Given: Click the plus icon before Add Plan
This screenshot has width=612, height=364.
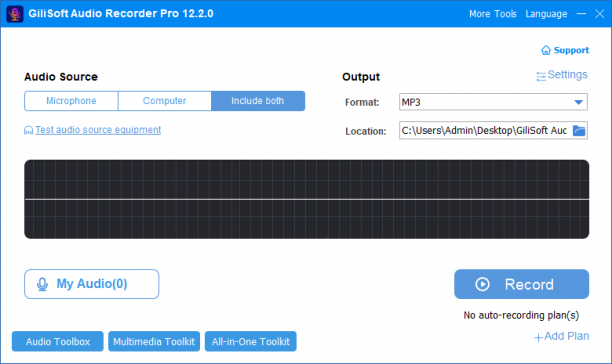Looking at the screenshot, I should [538, 337].
